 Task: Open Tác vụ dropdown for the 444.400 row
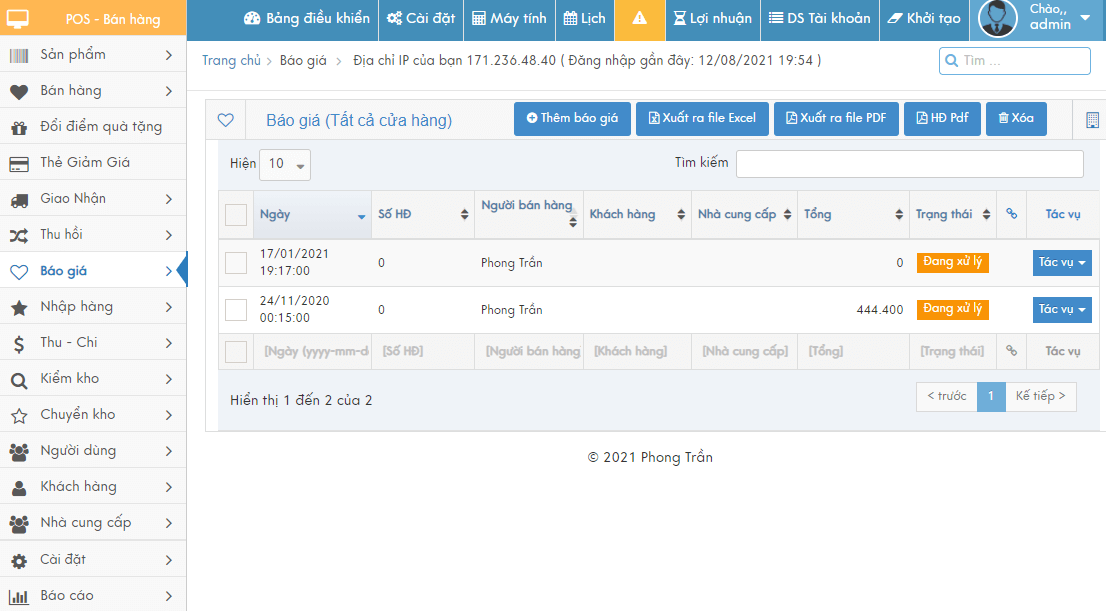(x=1062, y=310)
